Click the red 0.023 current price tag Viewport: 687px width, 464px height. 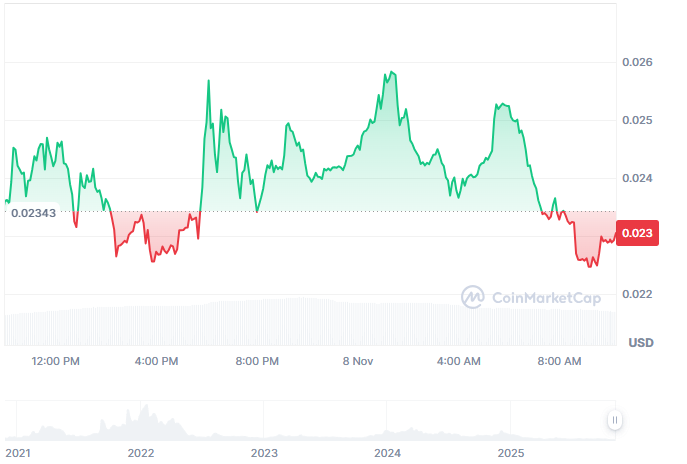coord(637,233)
